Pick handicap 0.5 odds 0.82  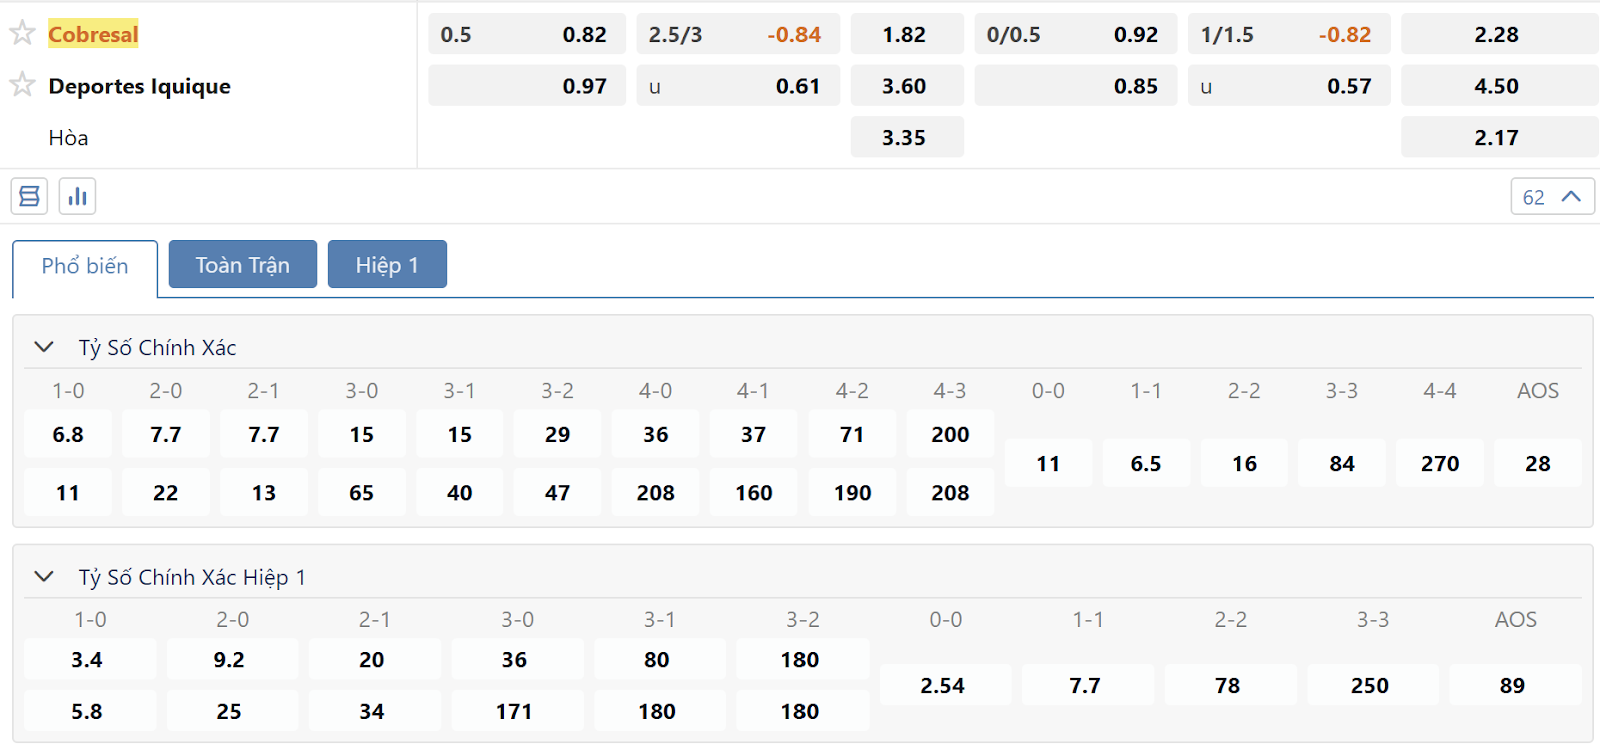coord(527,34)
